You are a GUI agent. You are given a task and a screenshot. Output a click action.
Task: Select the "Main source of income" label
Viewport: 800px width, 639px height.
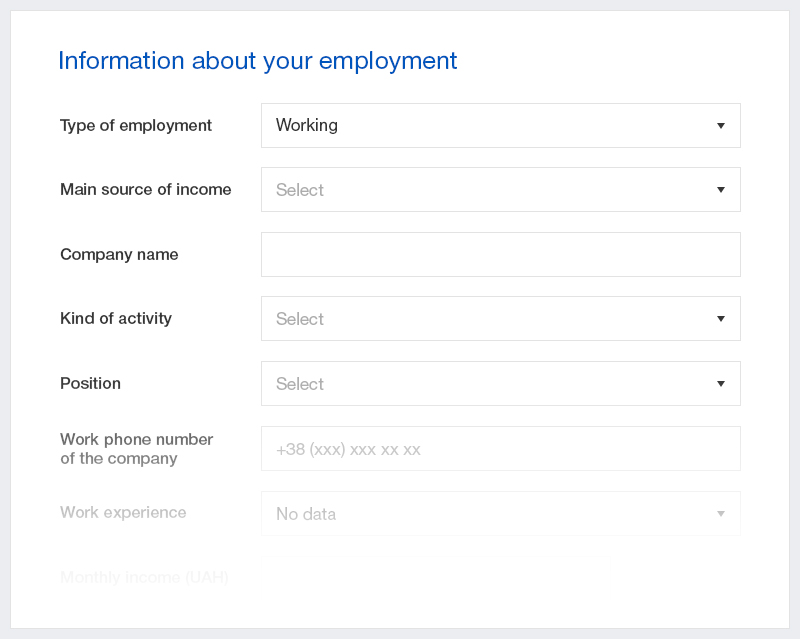pos(145,190)
